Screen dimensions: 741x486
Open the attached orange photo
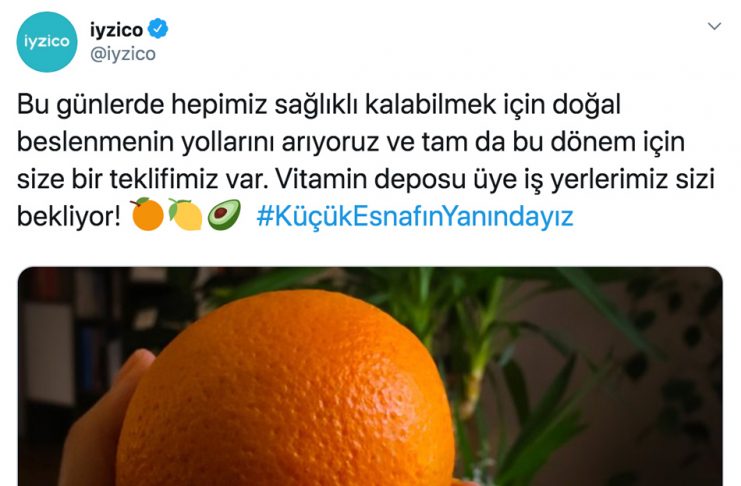tap(370, 376)
